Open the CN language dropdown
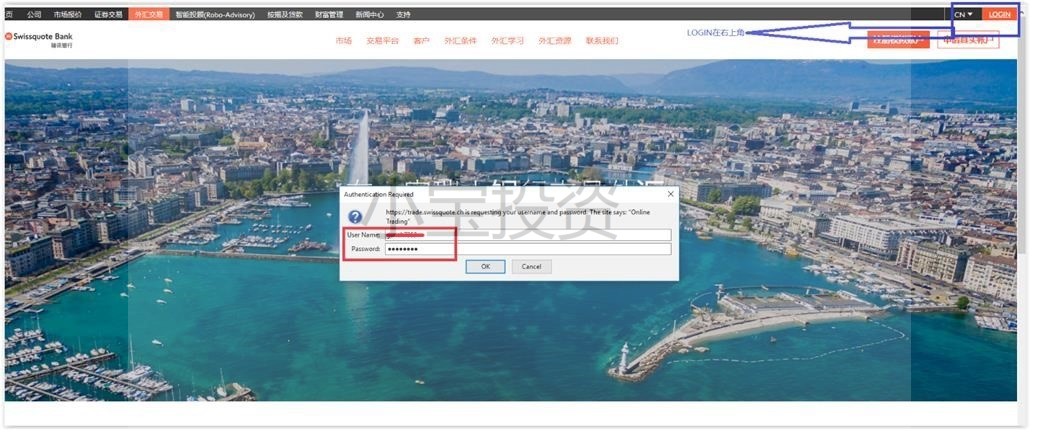This screenshot has width=1038, height=441. (963, 14)
